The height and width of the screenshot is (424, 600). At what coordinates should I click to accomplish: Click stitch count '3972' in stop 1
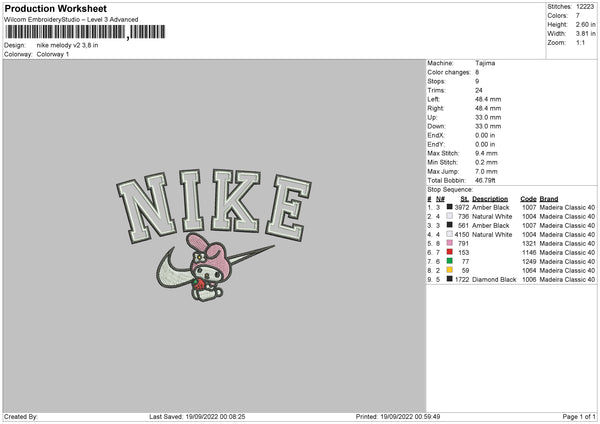point(462,207)
